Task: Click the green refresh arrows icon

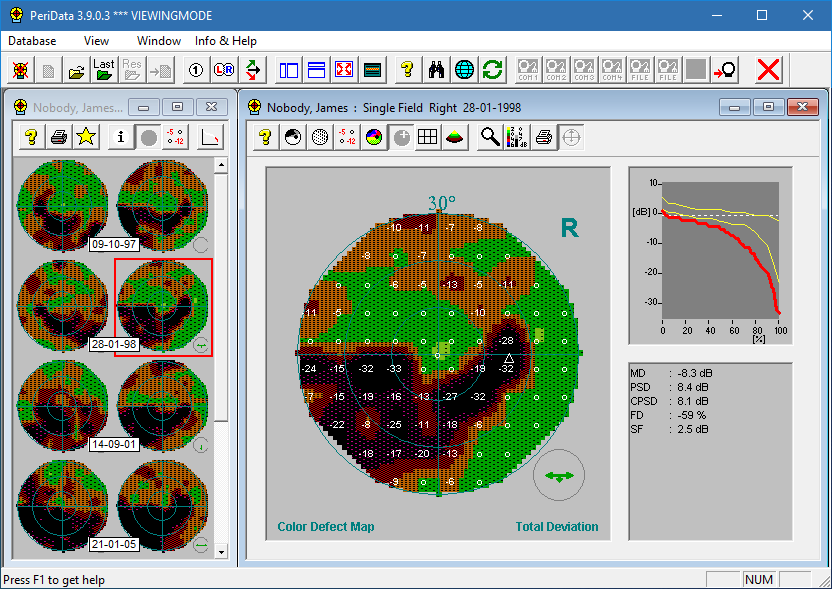Action: pyautogui.click(x=493, y=70)
